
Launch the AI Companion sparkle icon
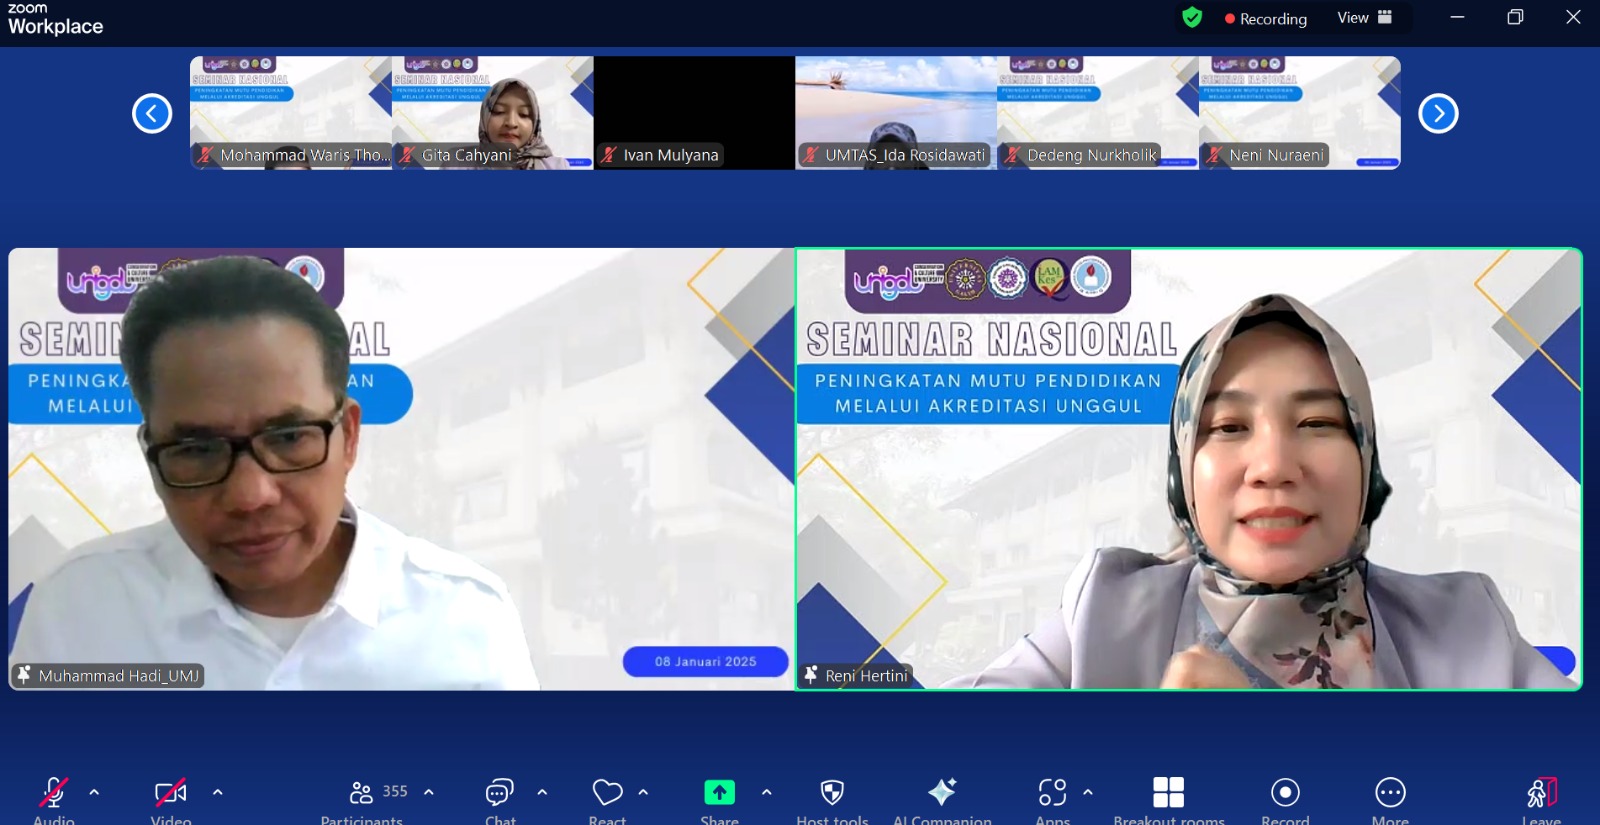pyautogui.click(x=942, y=793)
